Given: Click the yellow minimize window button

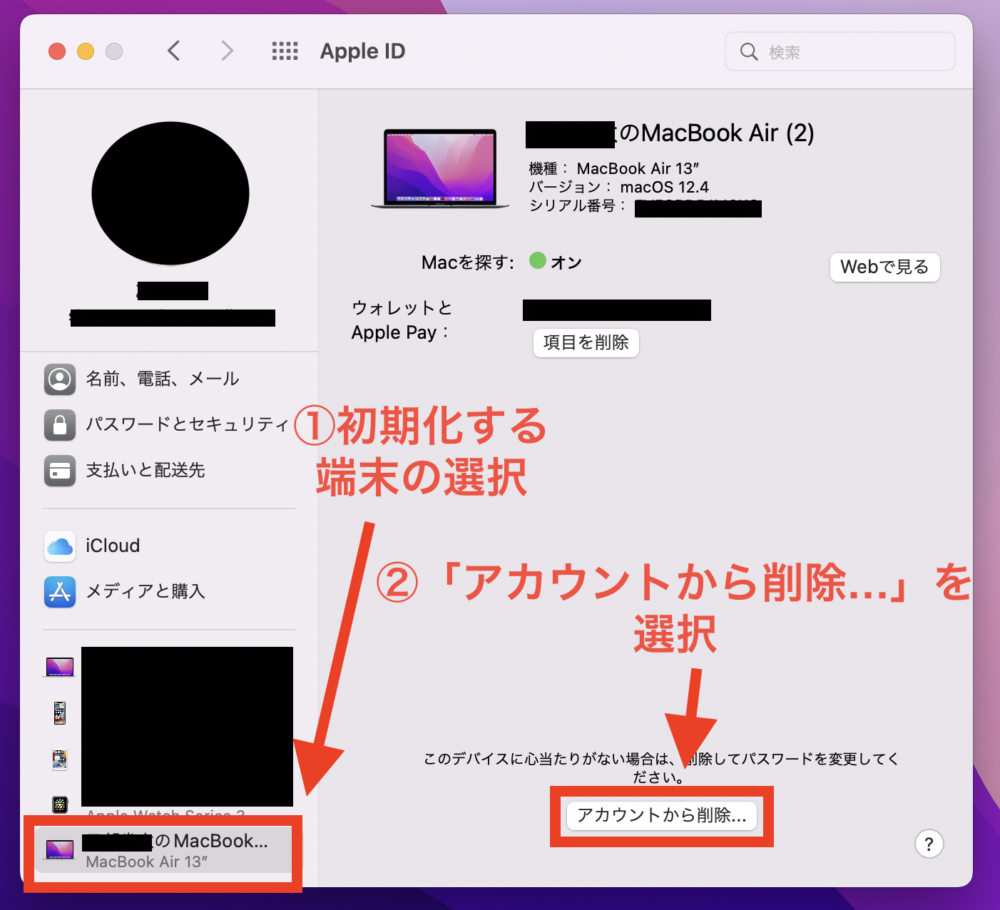Looking at the screenshot, I should tap(85, 51).
